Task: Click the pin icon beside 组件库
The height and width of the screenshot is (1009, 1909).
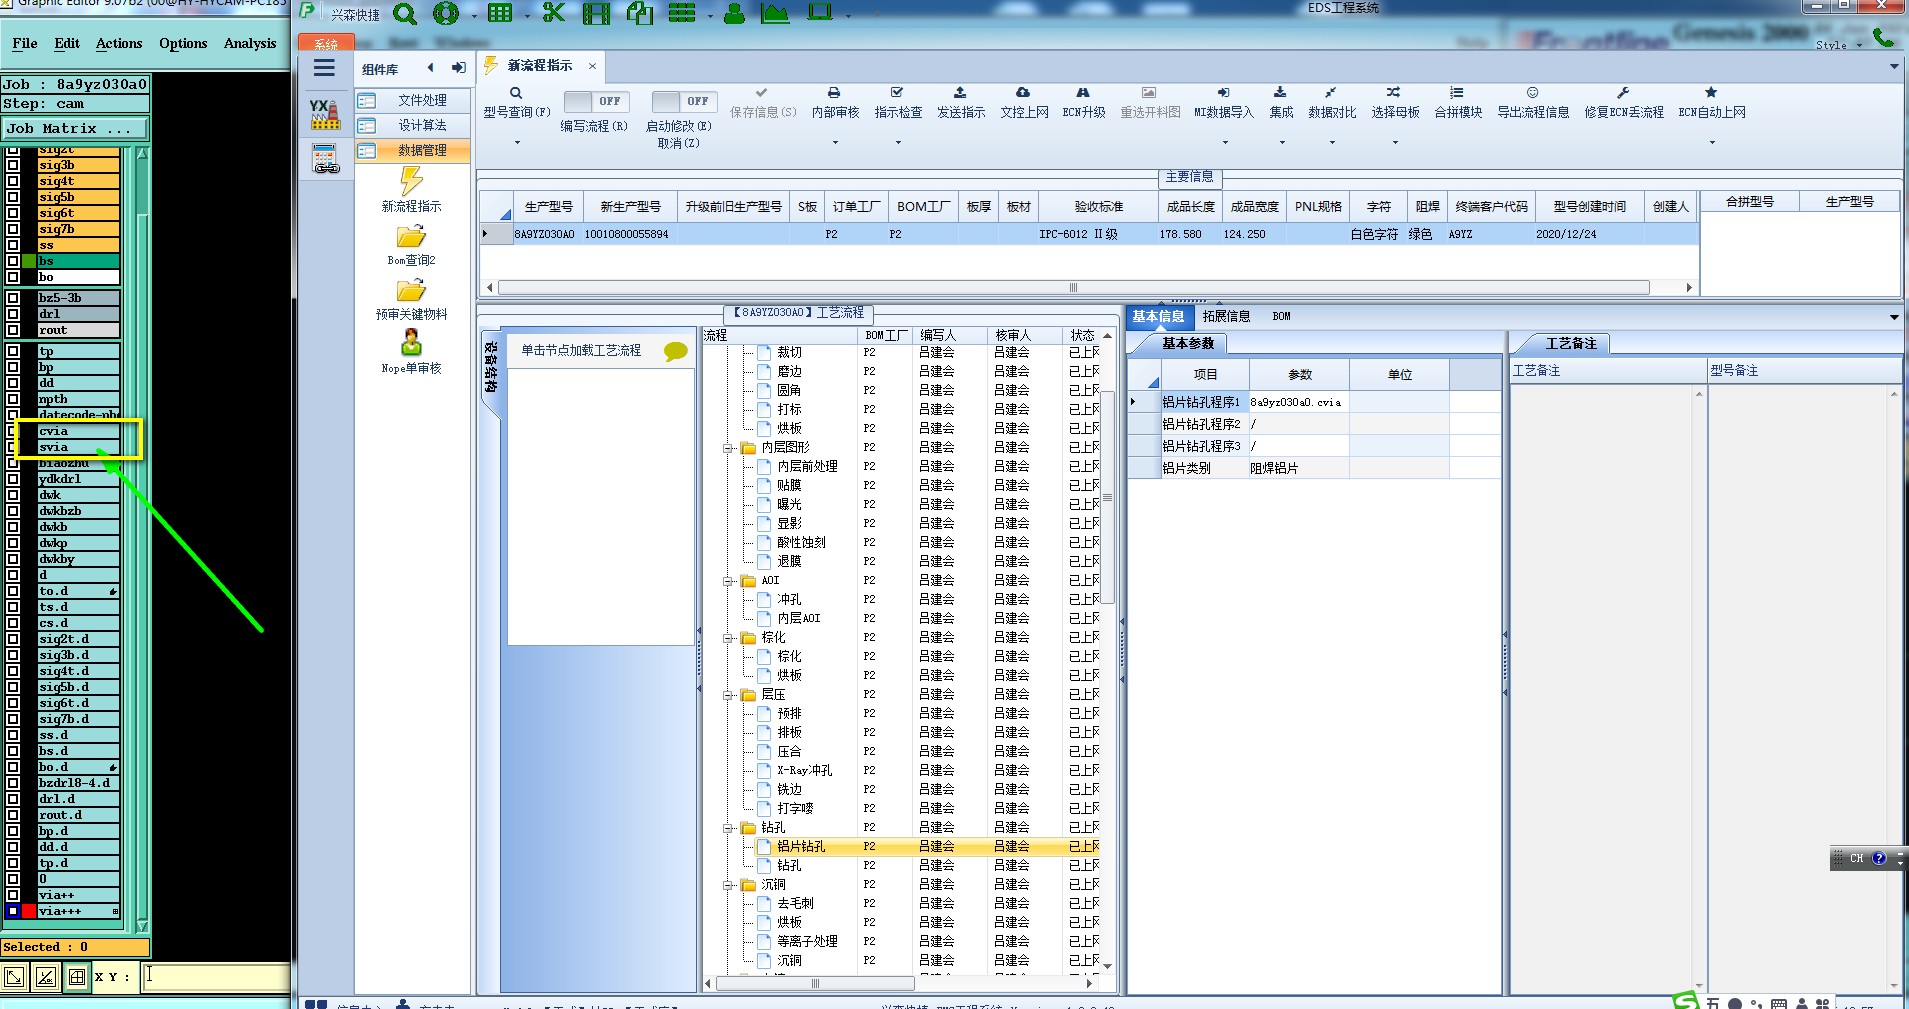Action: click(458, 68)
